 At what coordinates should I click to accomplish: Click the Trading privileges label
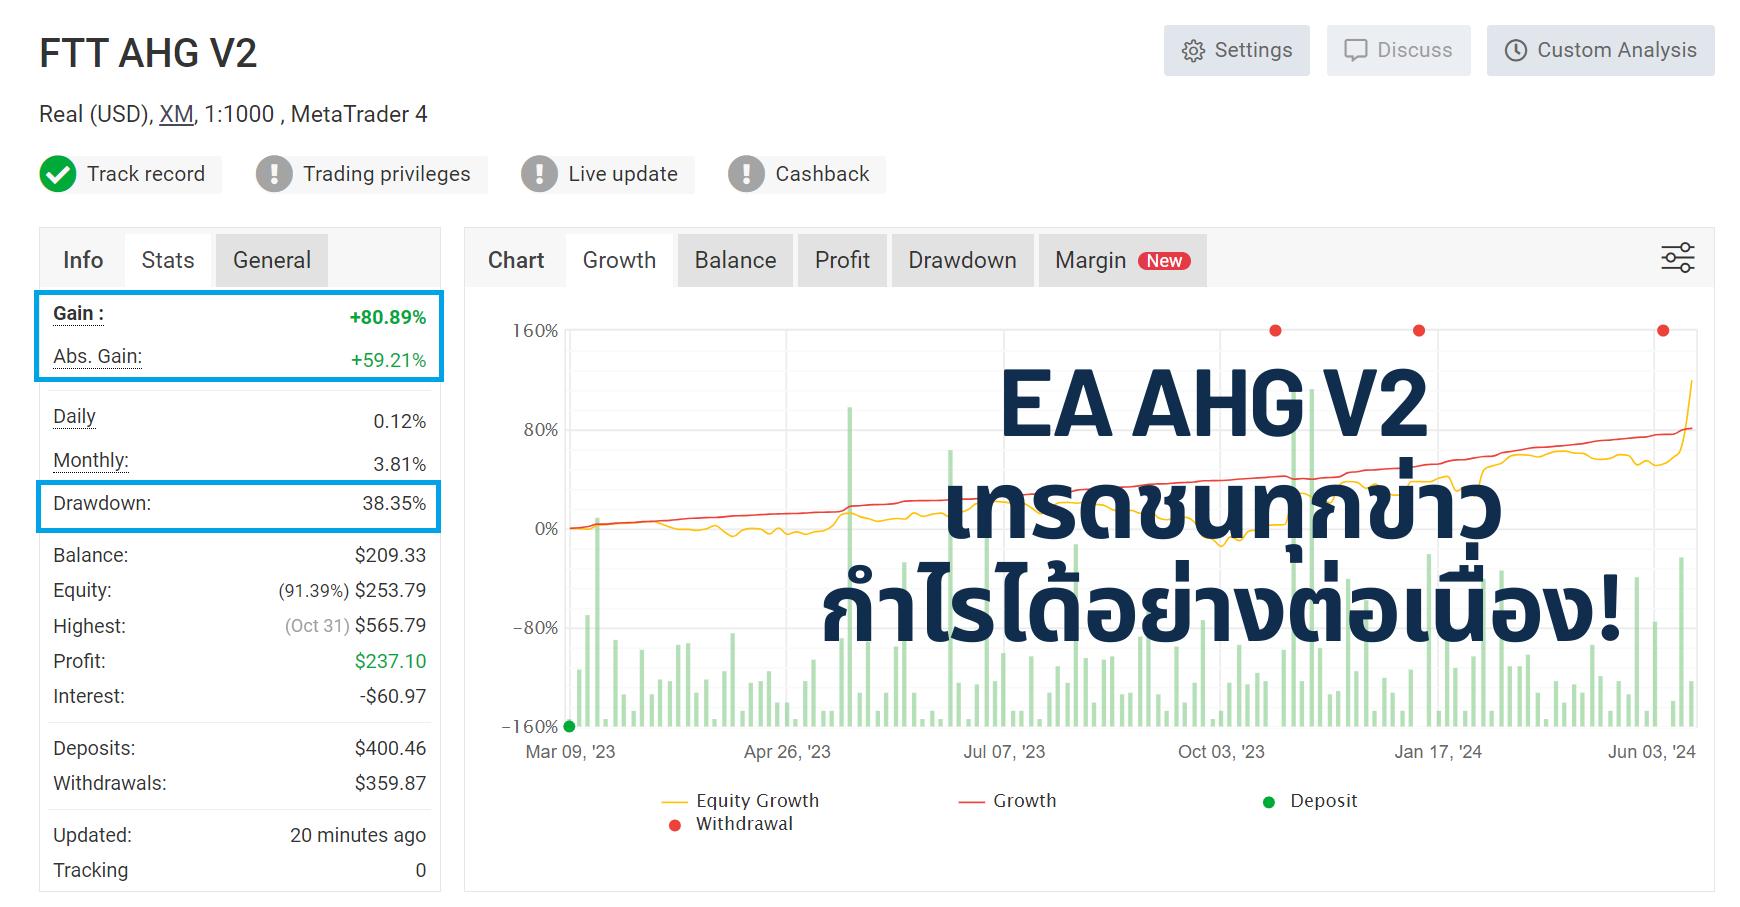[387, 174]
